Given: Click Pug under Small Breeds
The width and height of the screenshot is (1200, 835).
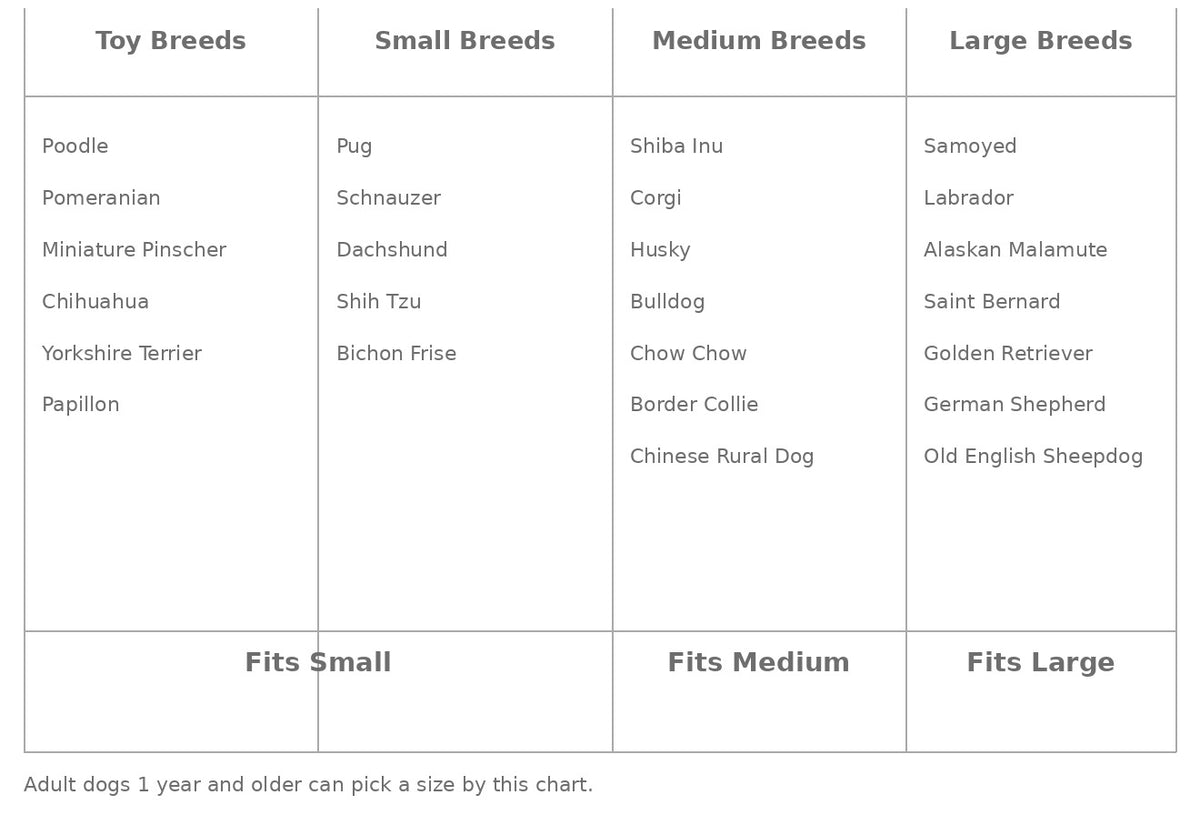Looking at the screenshot, I should (x=354, y=147).
